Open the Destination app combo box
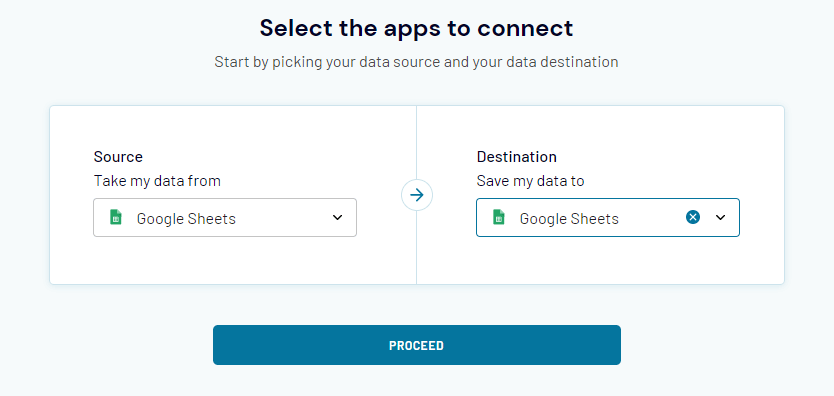Image resolution: width=834 pixels, height=396 pixels. pos(608,217)
